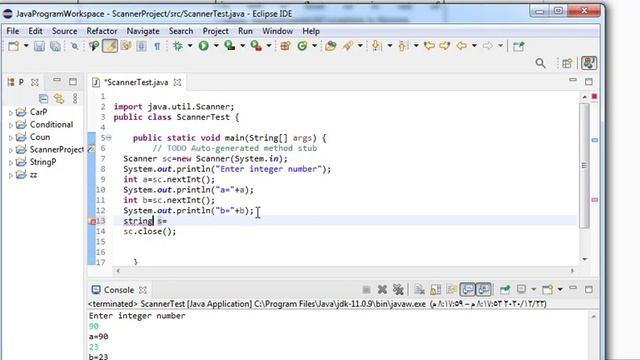Click Collapse All in Package Explorer
The width and height of the screenshot is (640, 360).
43,98
